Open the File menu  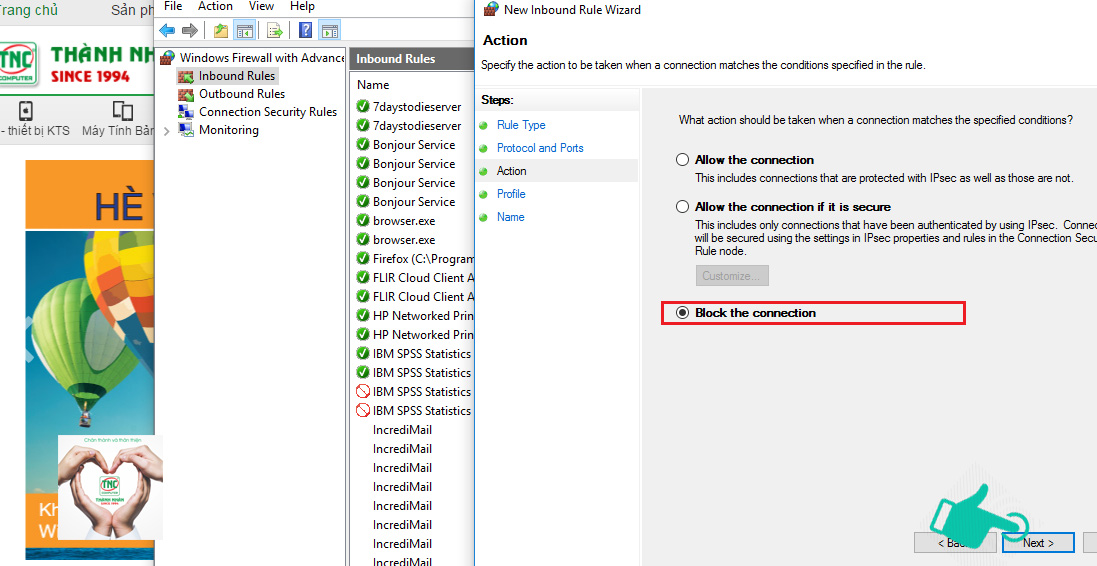tap(172, 6)
